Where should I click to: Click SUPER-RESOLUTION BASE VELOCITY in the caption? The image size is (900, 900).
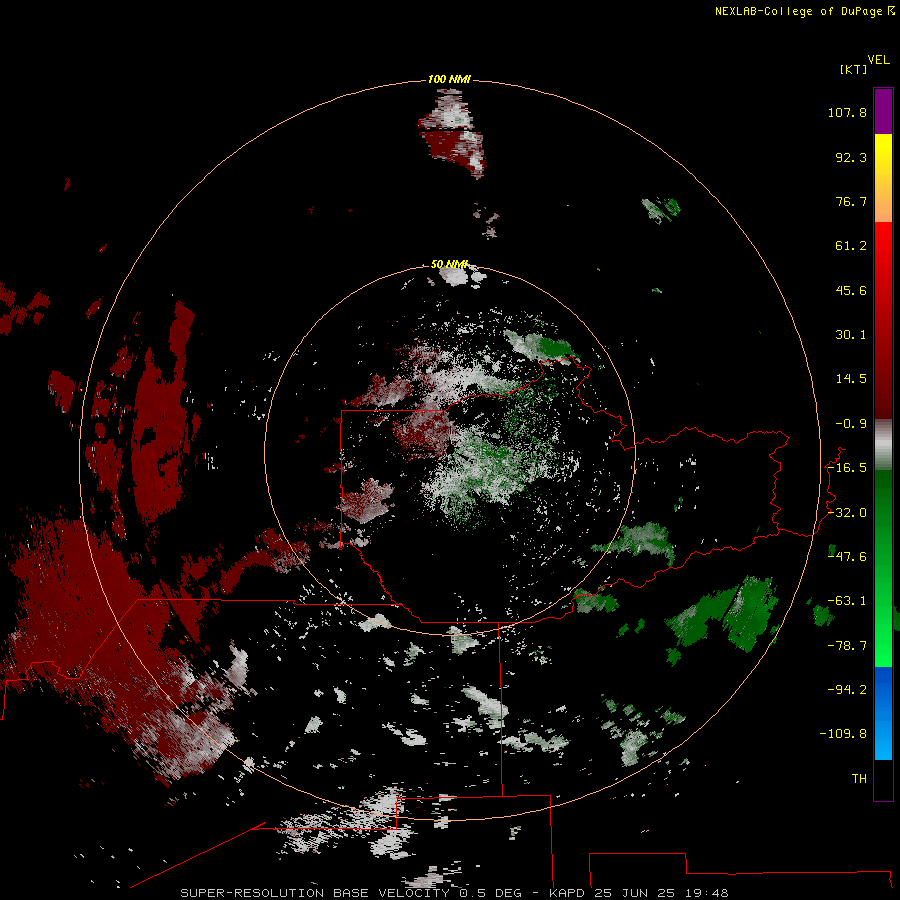click(315, 893)
